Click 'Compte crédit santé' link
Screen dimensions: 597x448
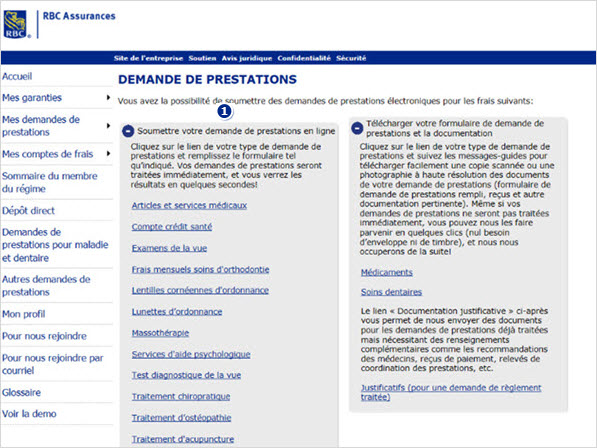coord(172,227)
